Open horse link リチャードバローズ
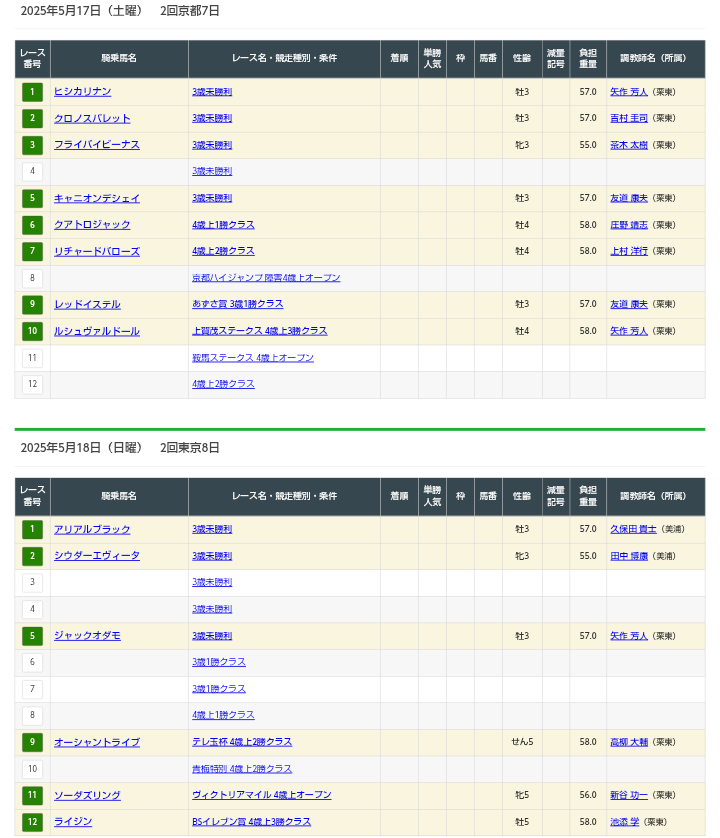 (97, 251)
